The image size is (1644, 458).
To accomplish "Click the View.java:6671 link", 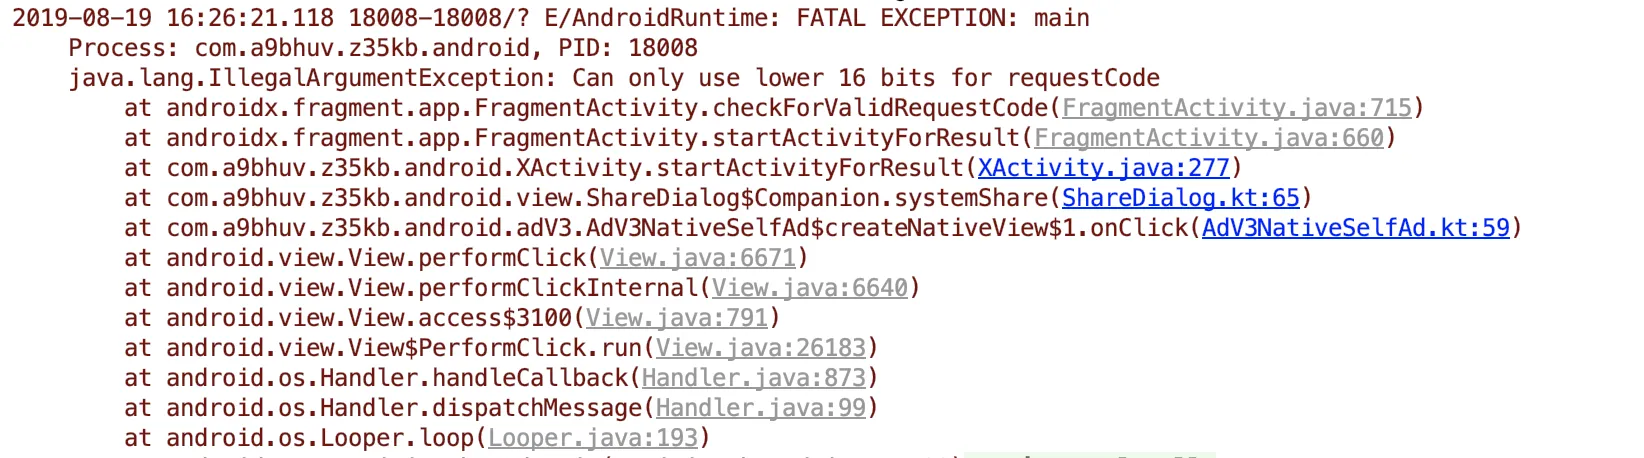I will click(x=697, y=258).
